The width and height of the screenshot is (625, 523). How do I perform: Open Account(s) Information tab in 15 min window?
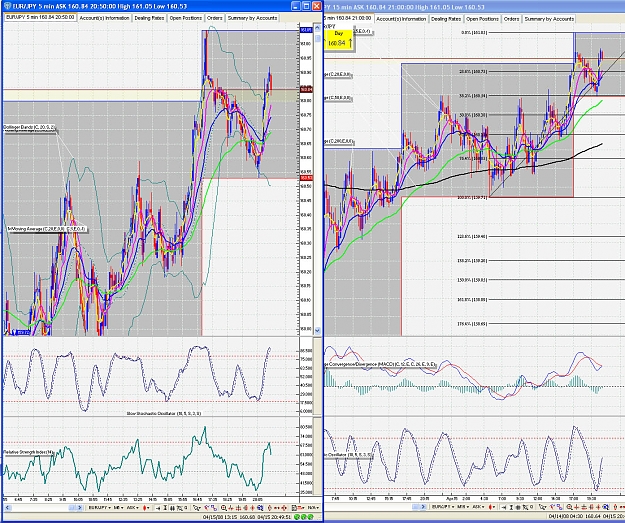click(x=401, y=19)
